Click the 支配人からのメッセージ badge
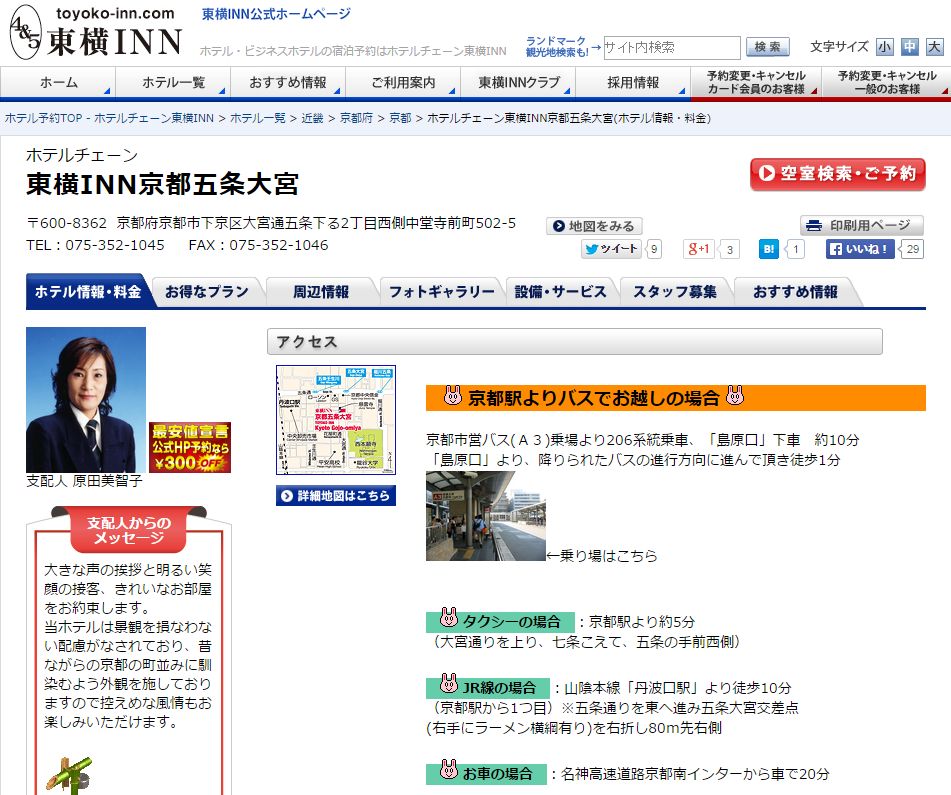This screenshot has height=795, width=951. 129,530
